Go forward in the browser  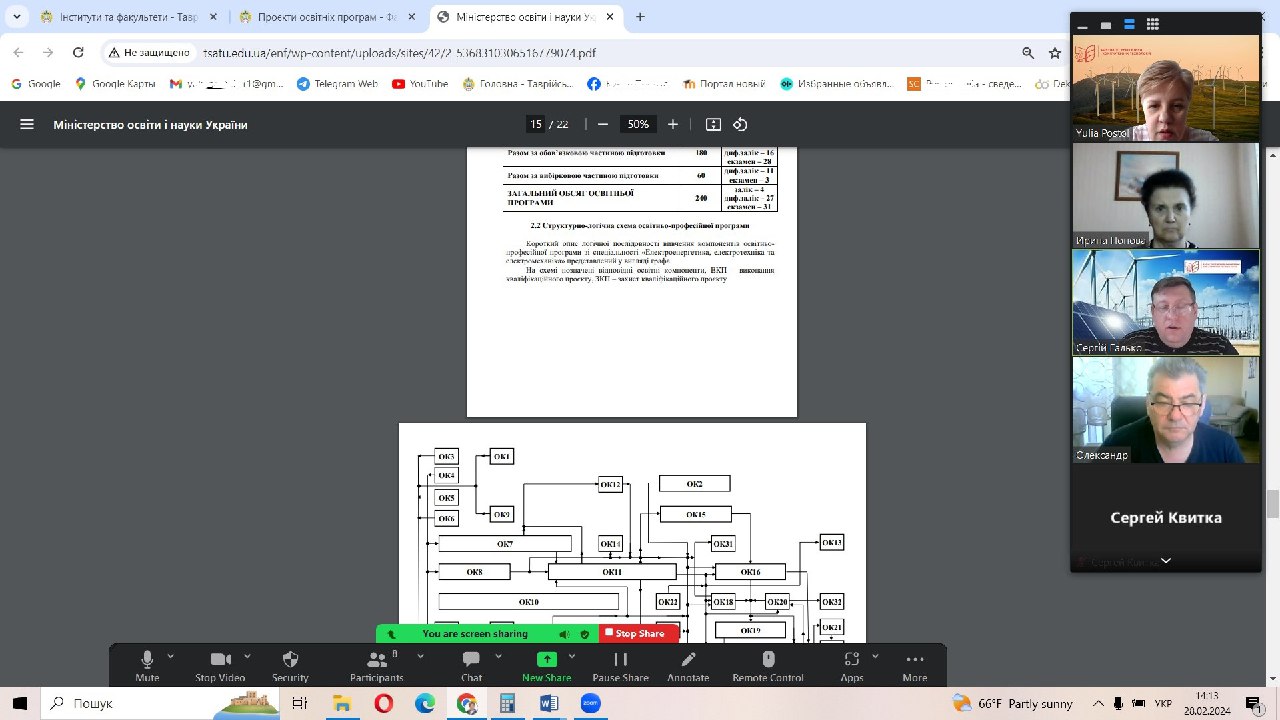pyautogui.click(x=48, y=53)
